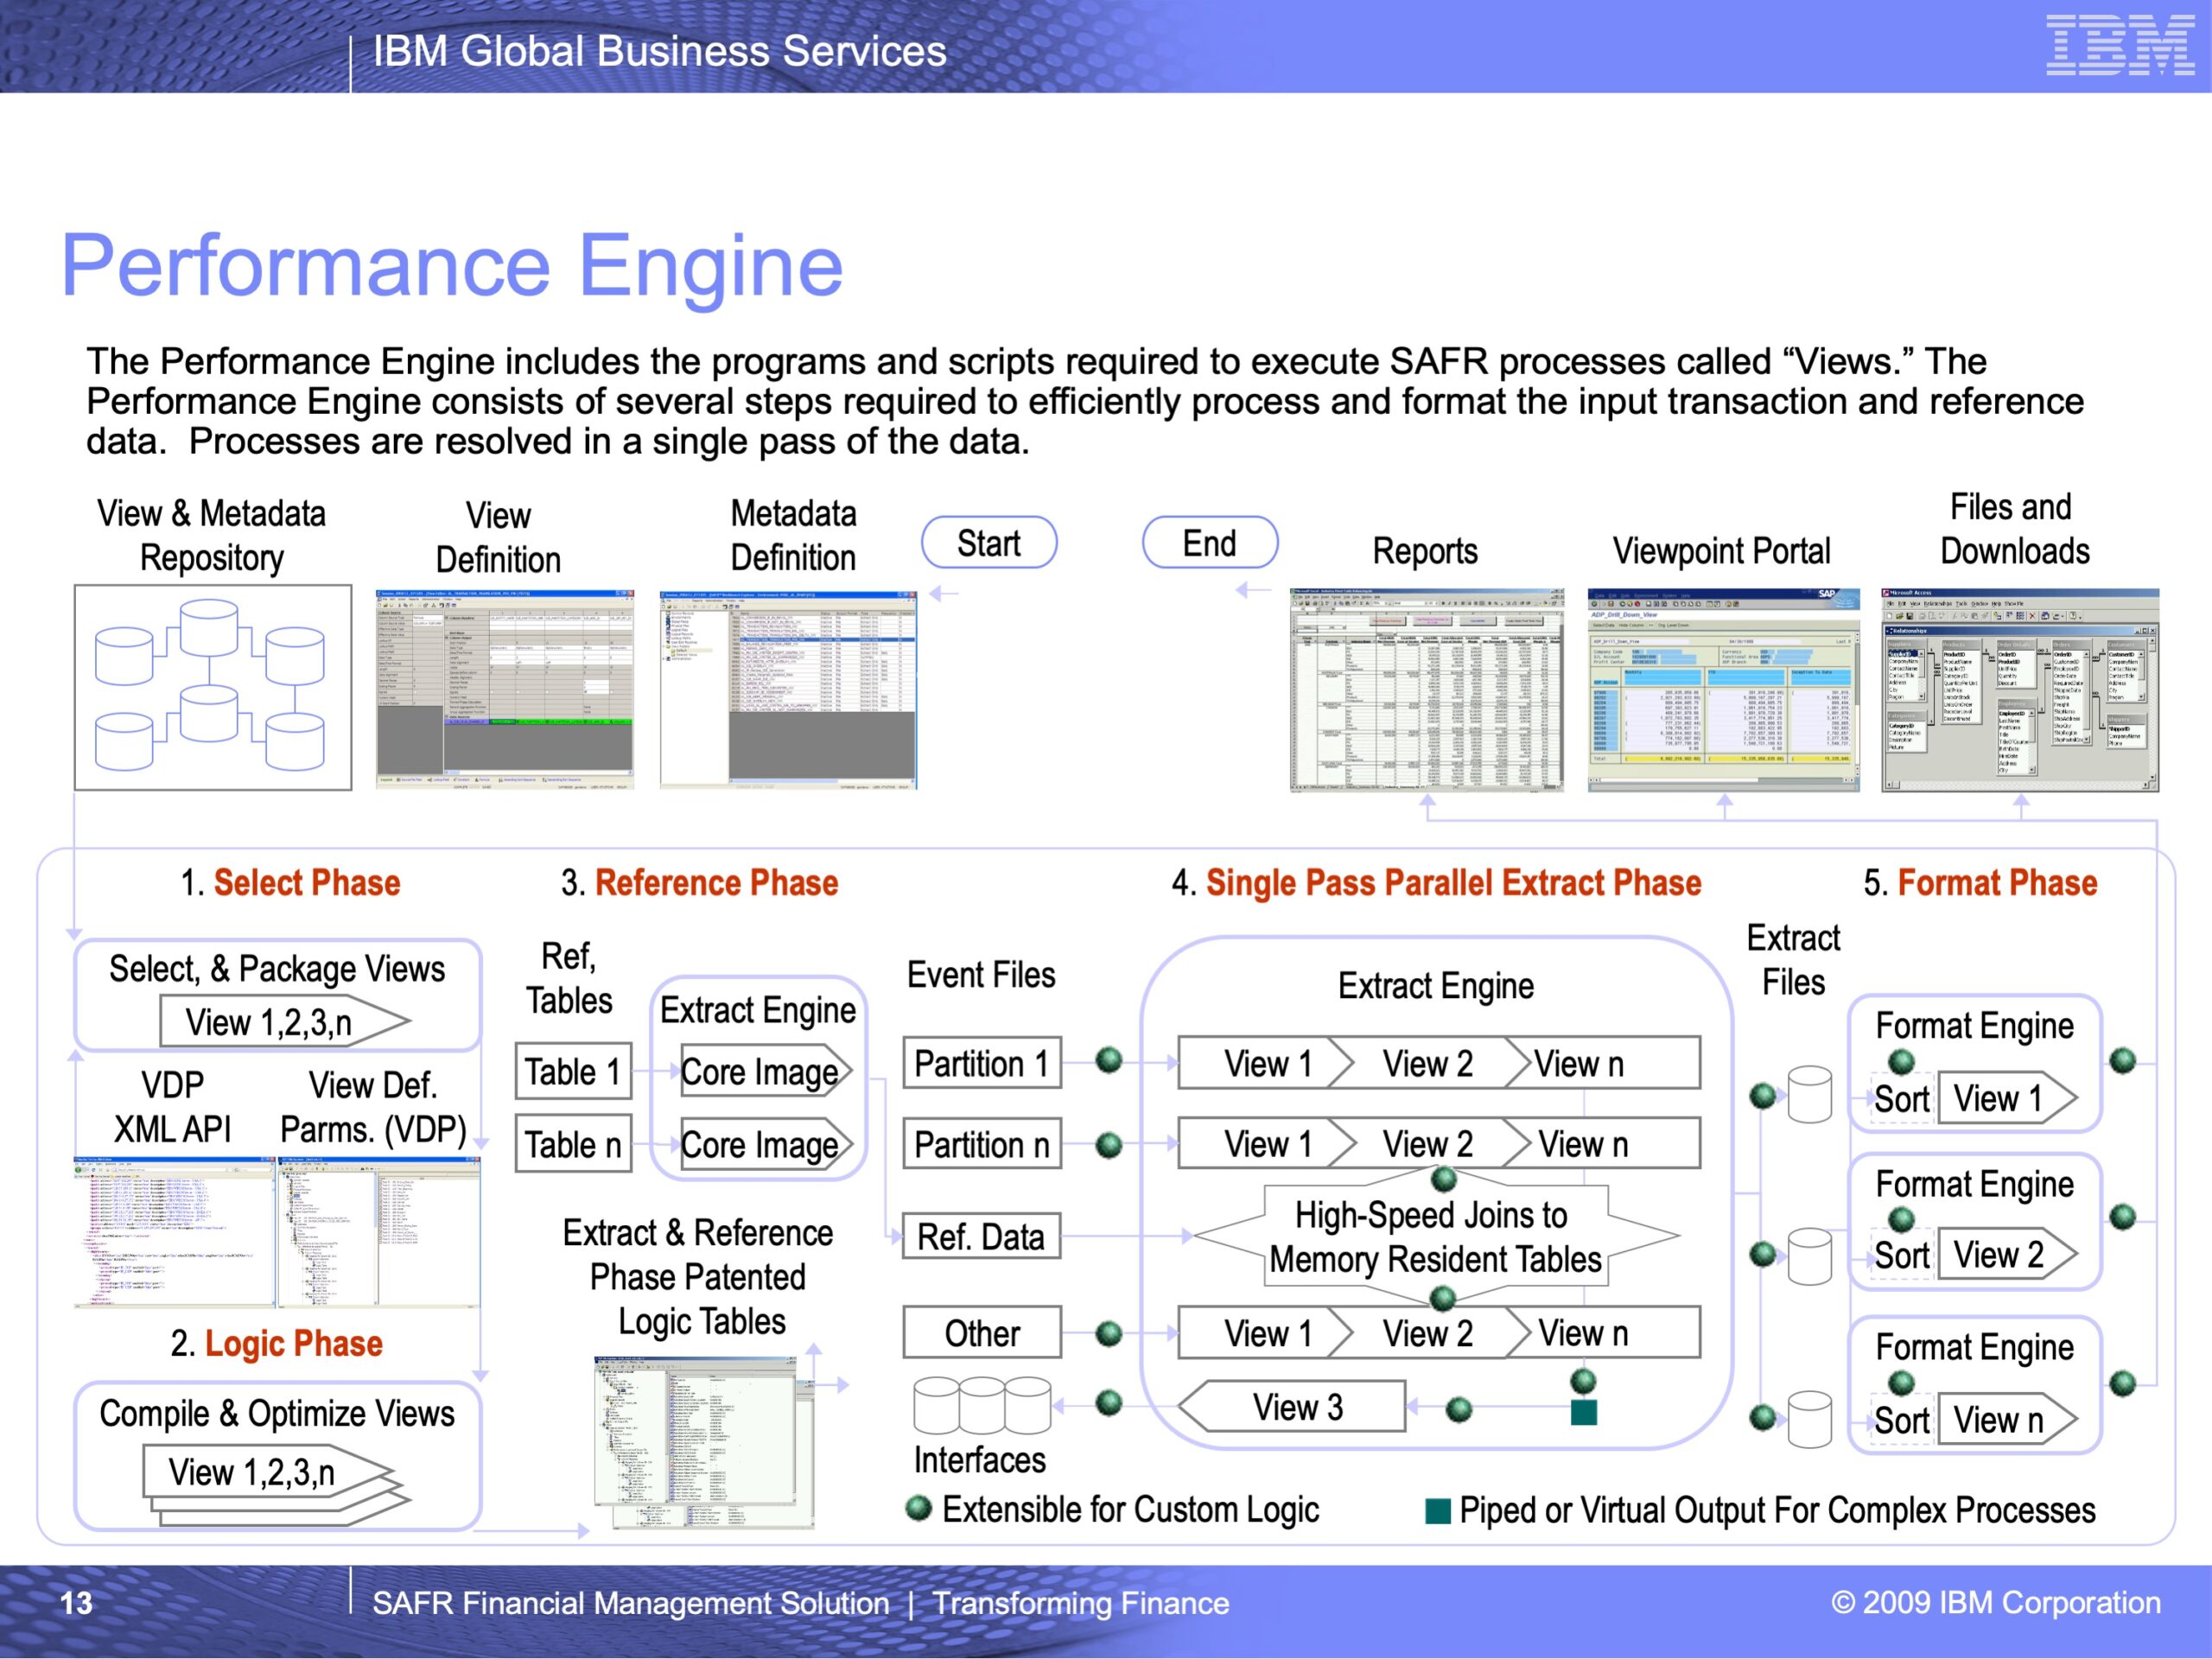Click the Reference Phase heading
Viewport: 2212px width, 1659px height.
716,883
